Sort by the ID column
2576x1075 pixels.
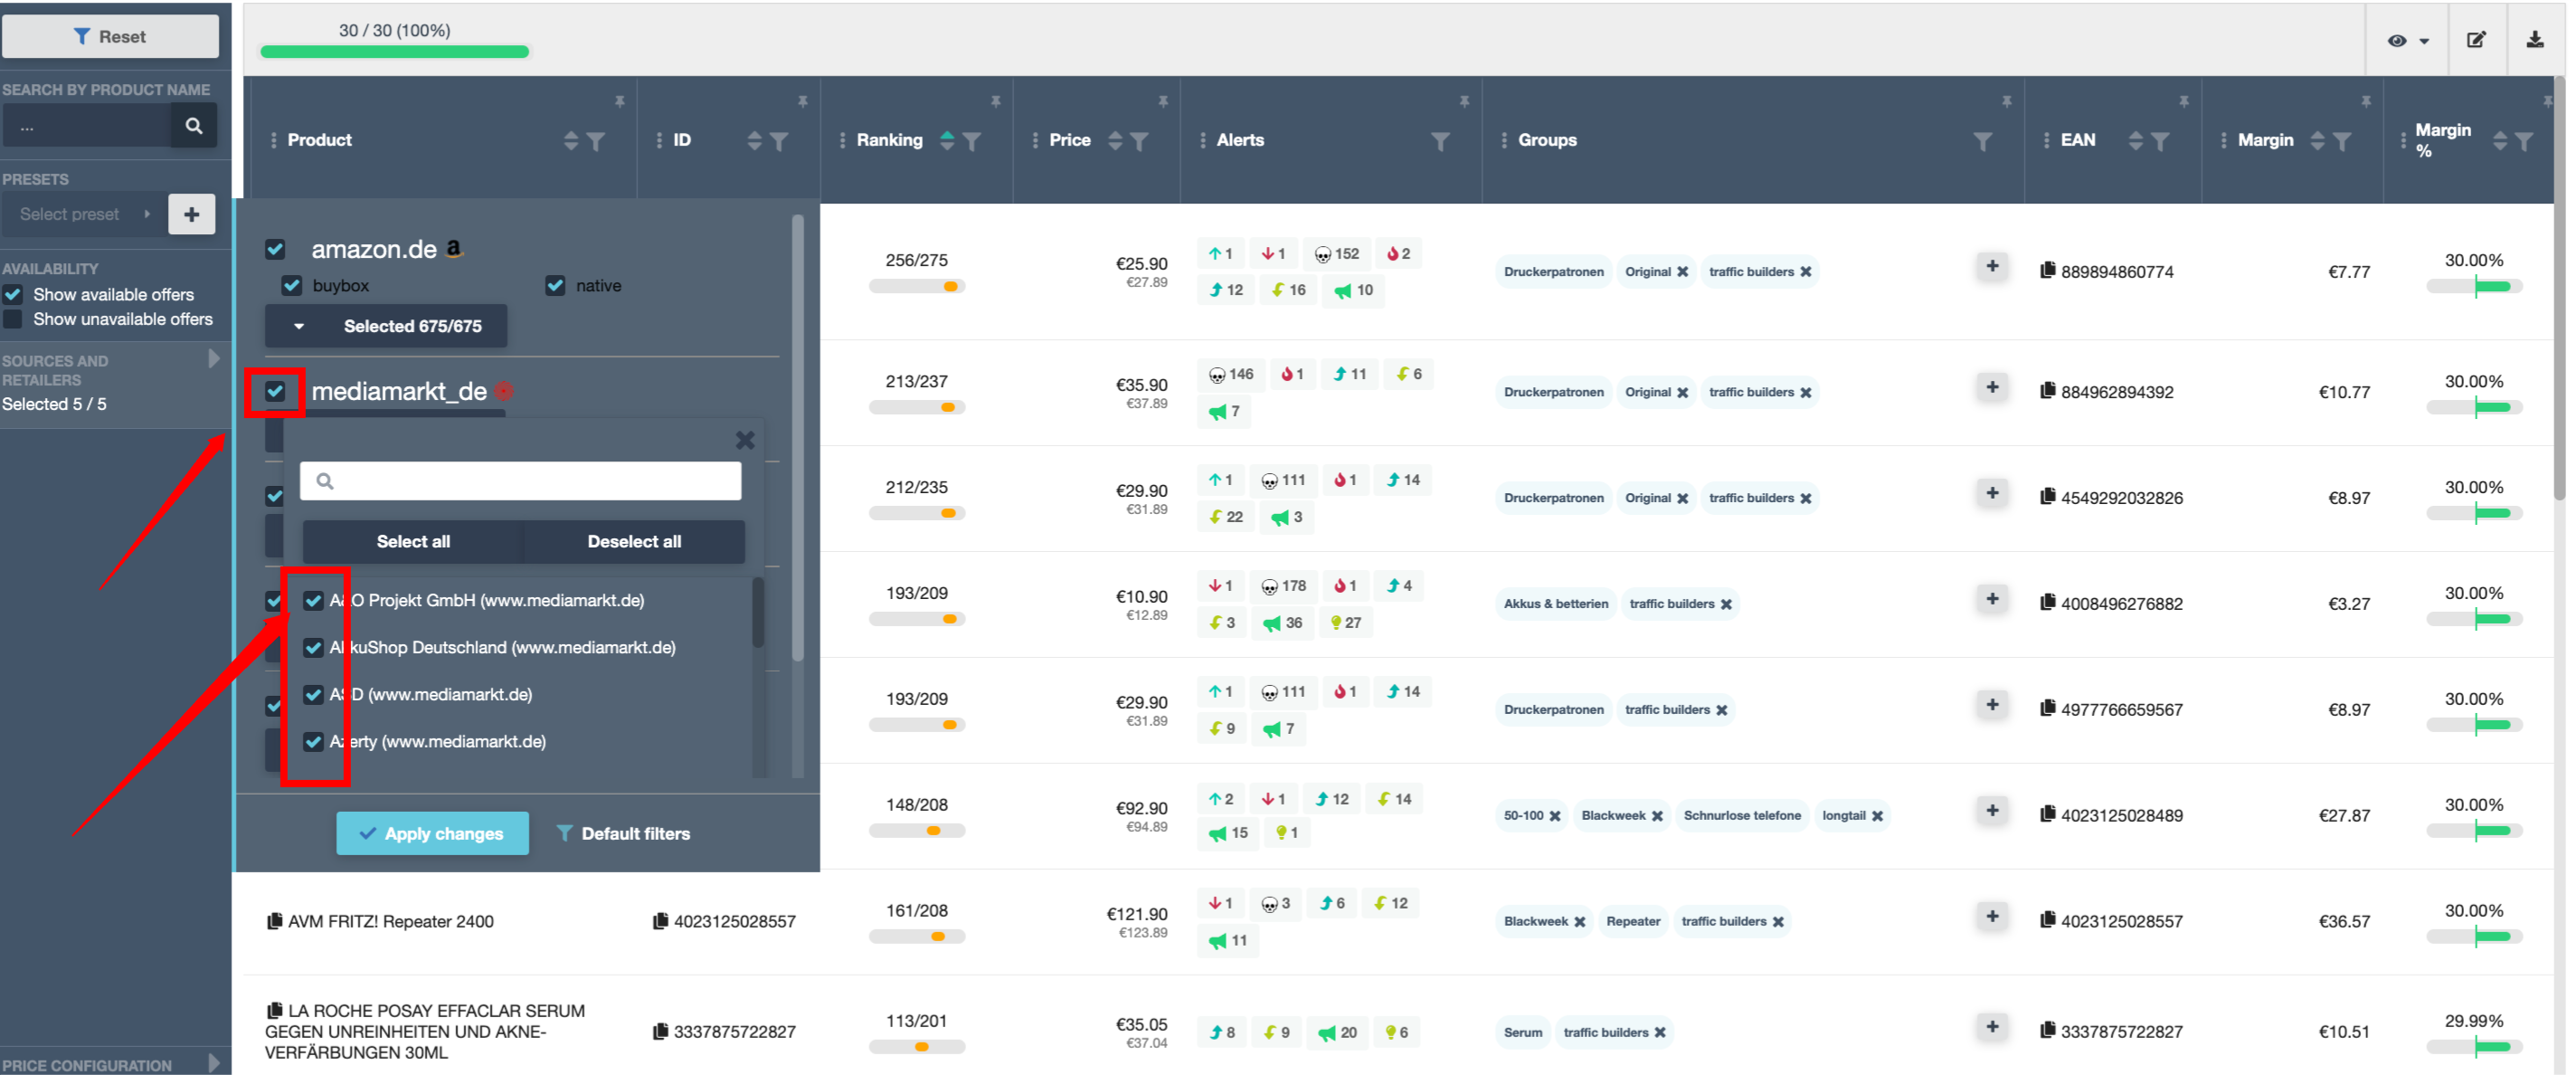(755, 140)
